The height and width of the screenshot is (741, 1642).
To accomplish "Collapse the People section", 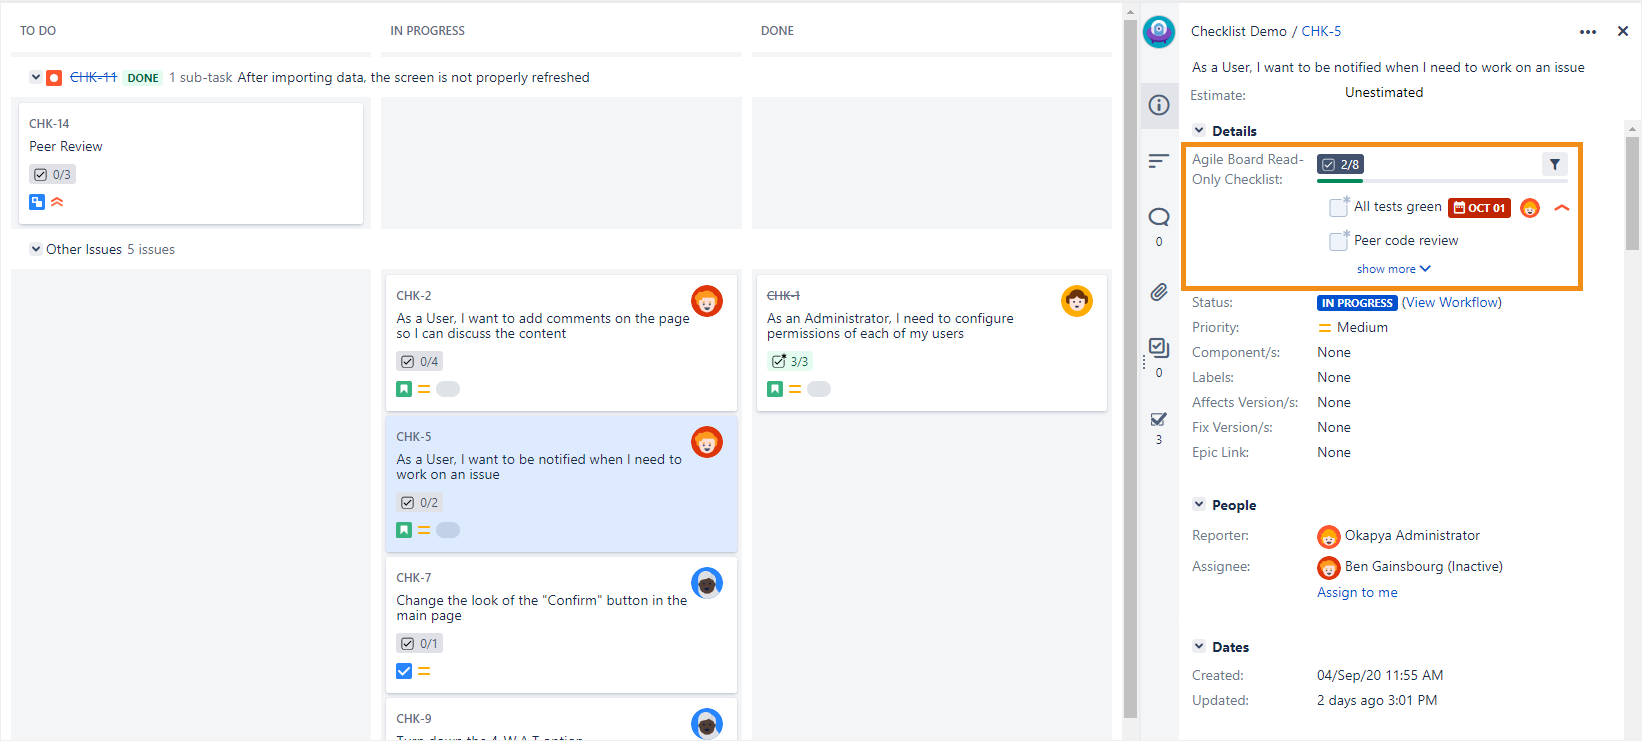I will 1199,505.
